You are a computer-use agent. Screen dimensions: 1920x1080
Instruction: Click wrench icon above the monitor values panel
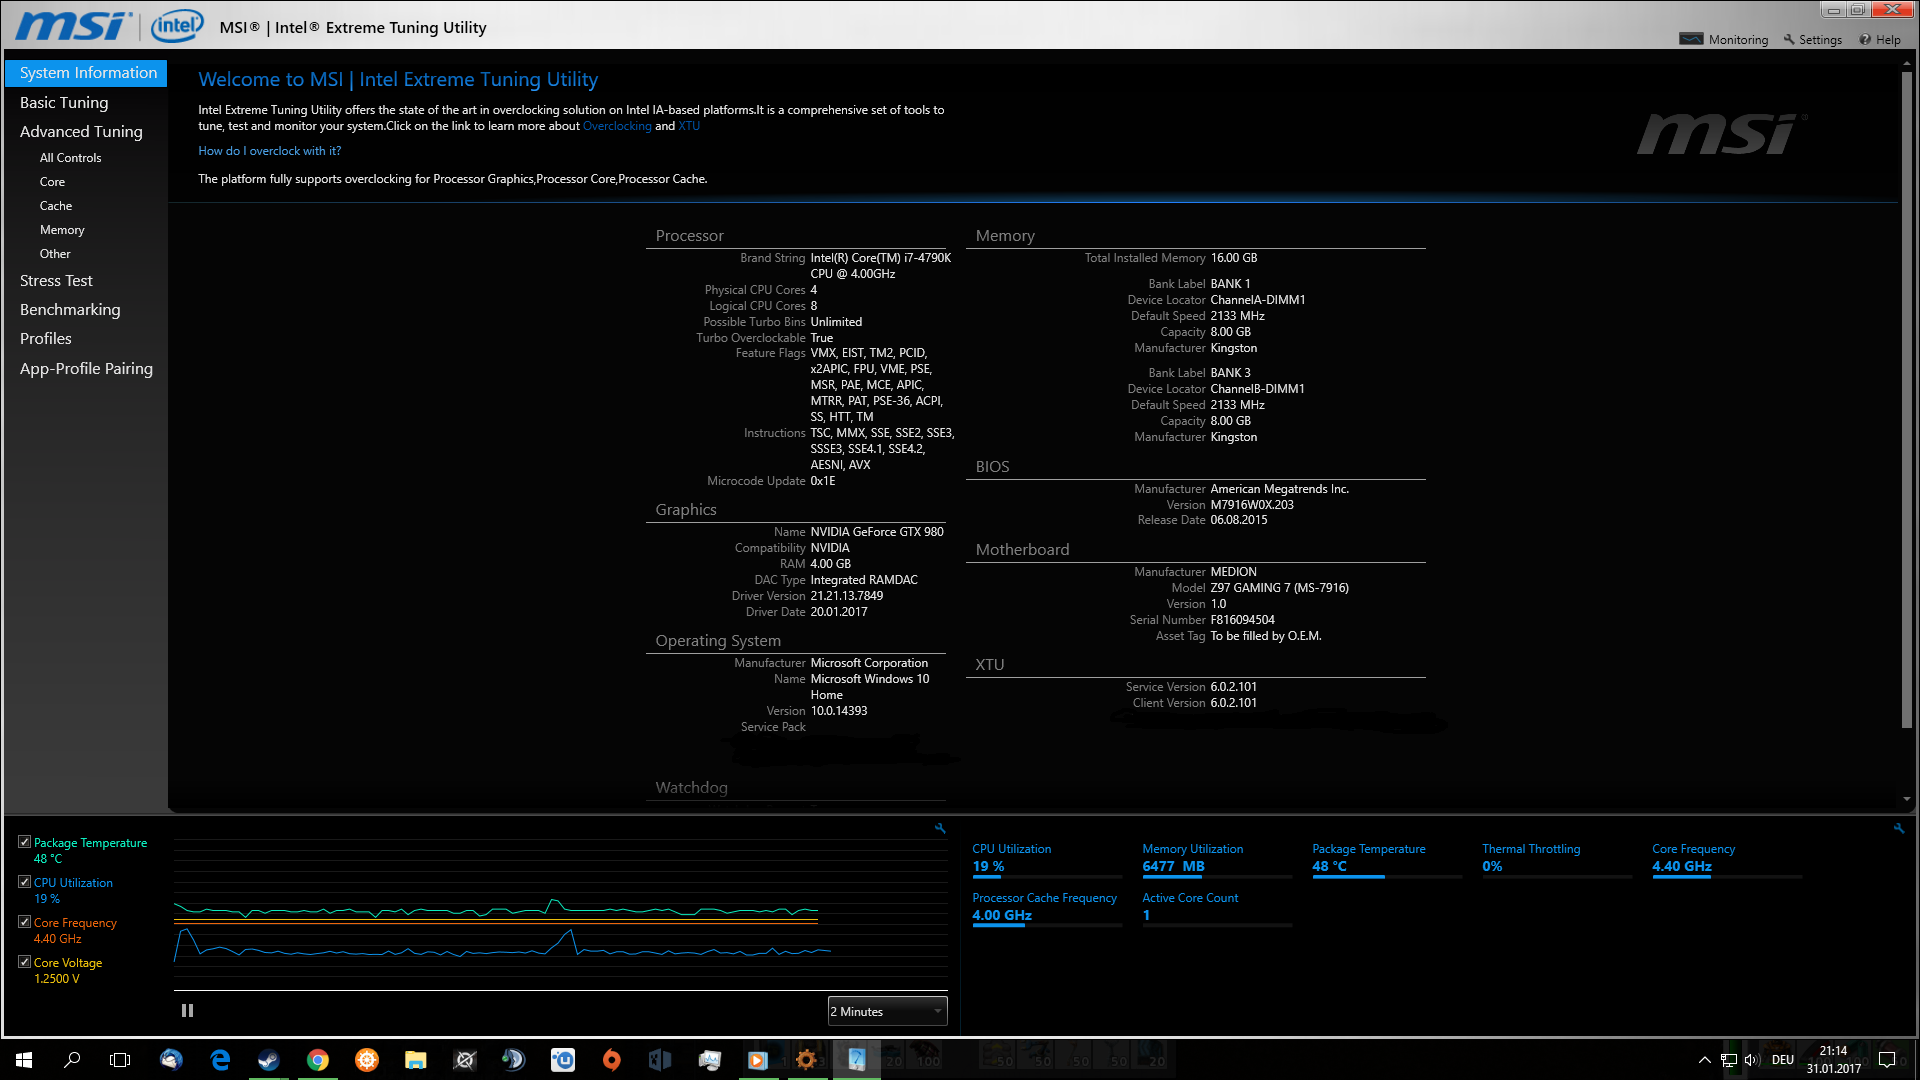tap(1899, 828)
